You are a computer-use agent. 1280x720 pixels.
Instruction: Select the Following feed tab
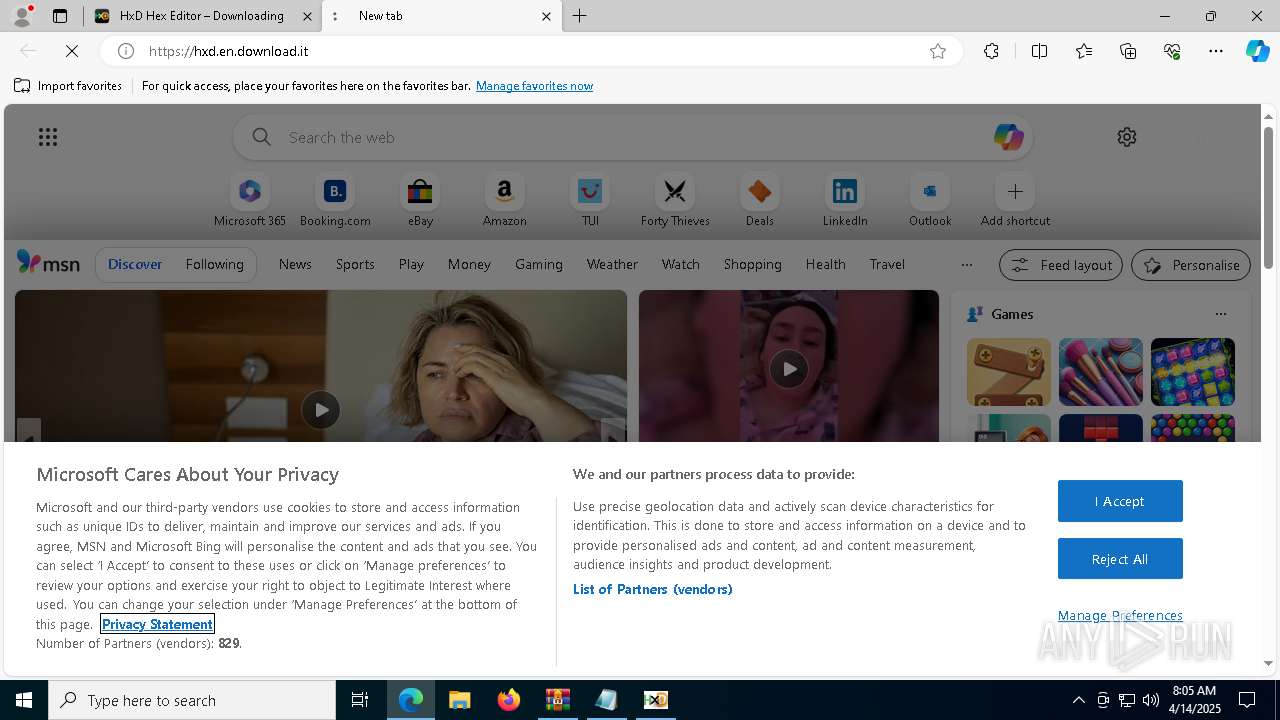(x=214, y=264)
